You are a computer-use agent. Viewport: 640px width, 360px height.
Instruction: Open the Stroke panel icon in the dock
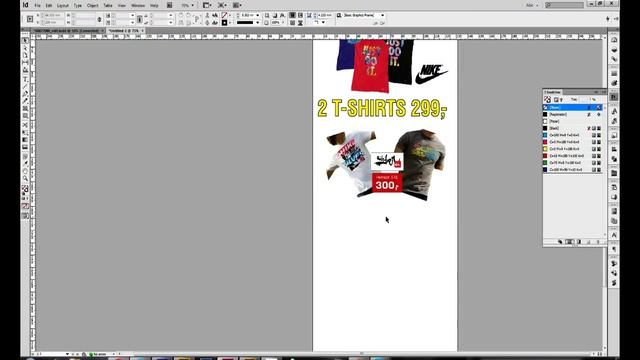(614, 73)
